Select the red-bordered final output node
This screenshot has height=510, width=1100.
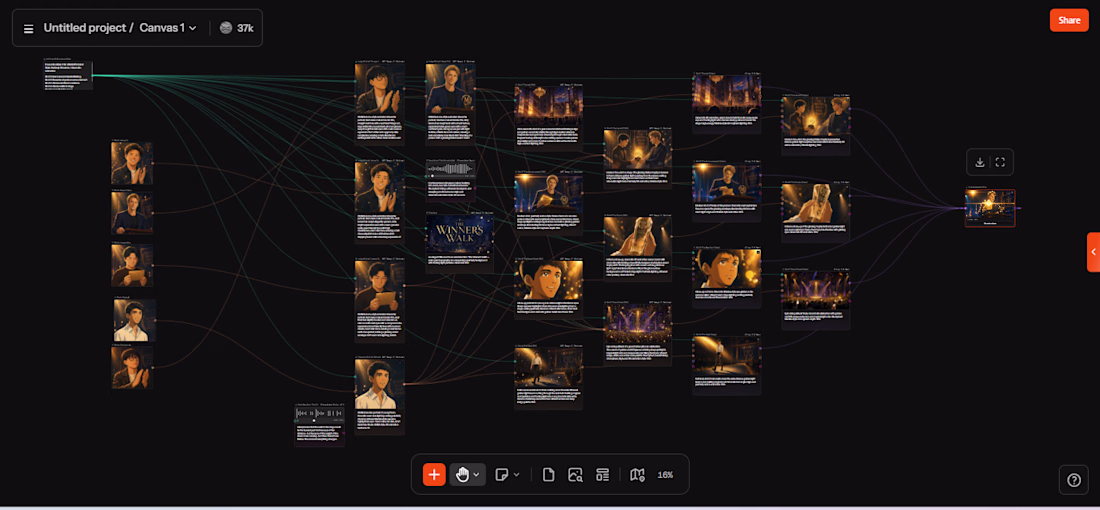point(990,208)
